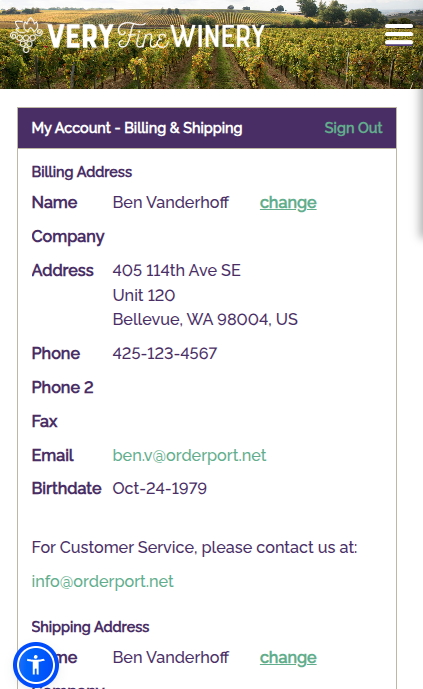Screen dimensions: 423x689
Task: Open the hamburger menu icon
Action: (399, 35)
